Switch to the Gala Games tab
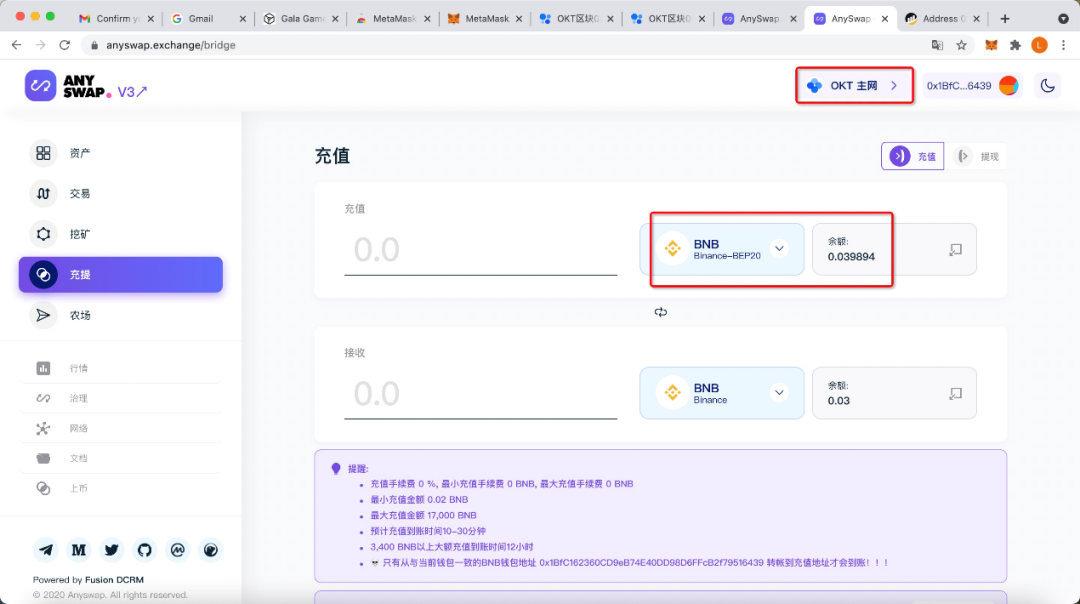Screen dimensions: 1080x604 click(x=300, y=19)
